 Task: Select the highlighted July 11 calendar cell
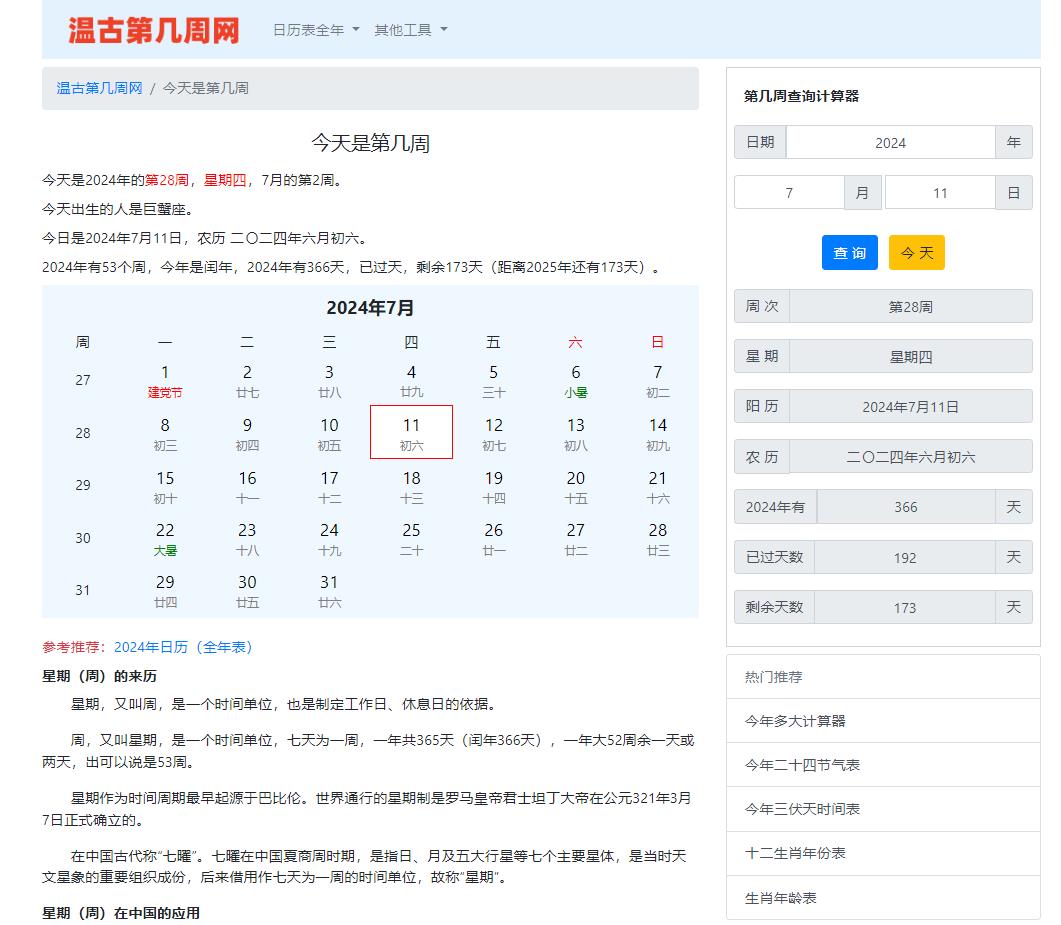pyautogui.click(x=411, y=432)
